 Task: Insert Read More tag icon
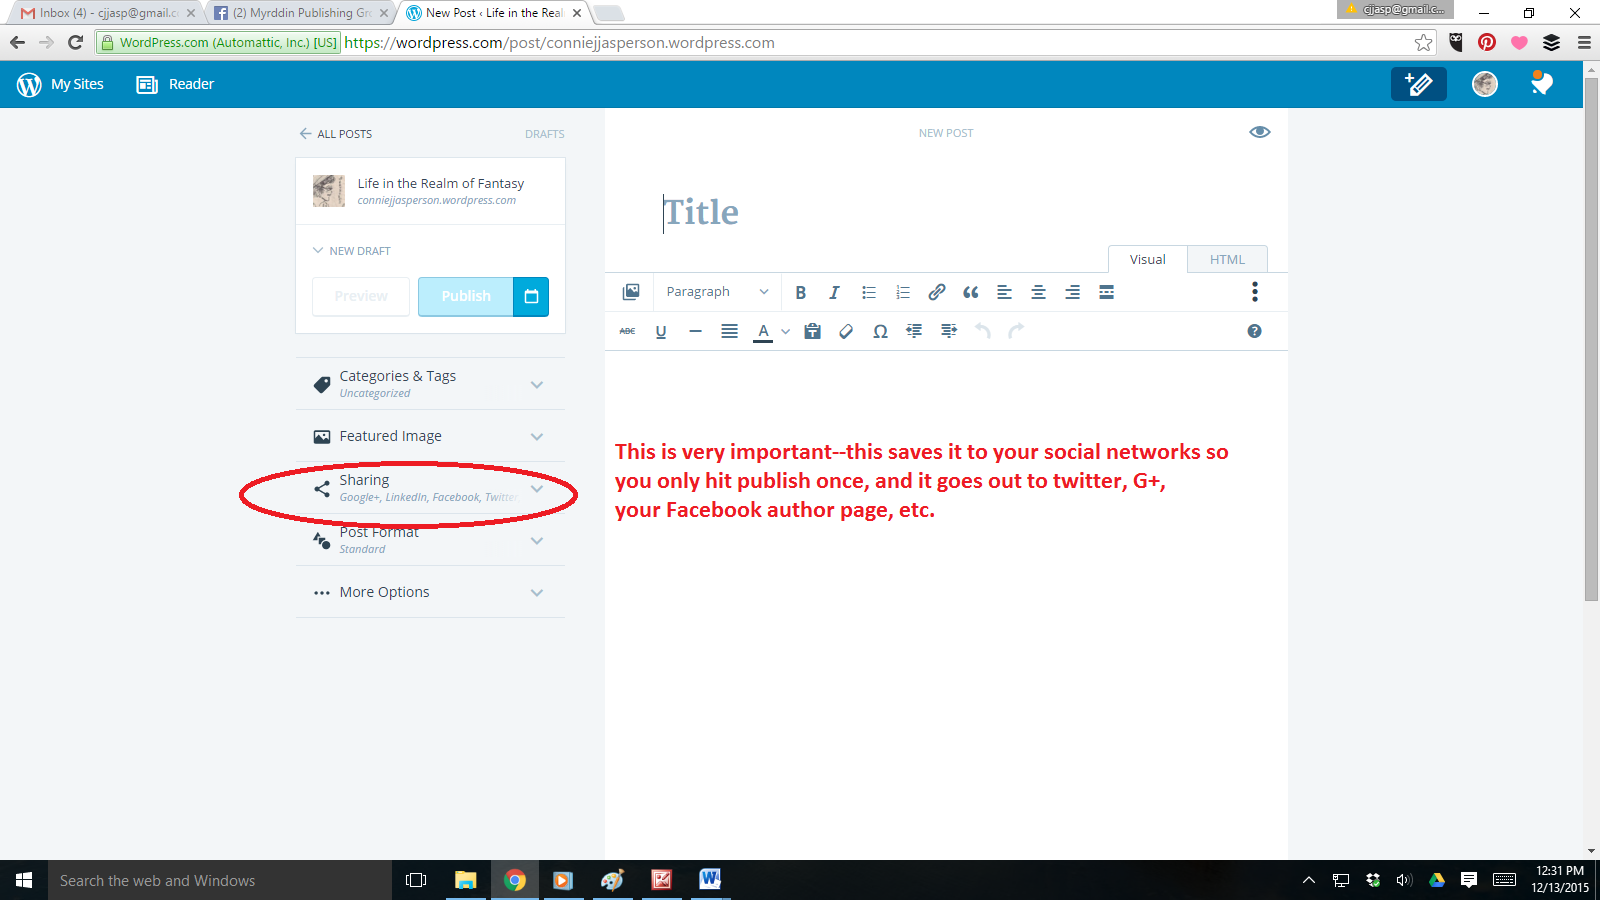(x=1106, y=292)
